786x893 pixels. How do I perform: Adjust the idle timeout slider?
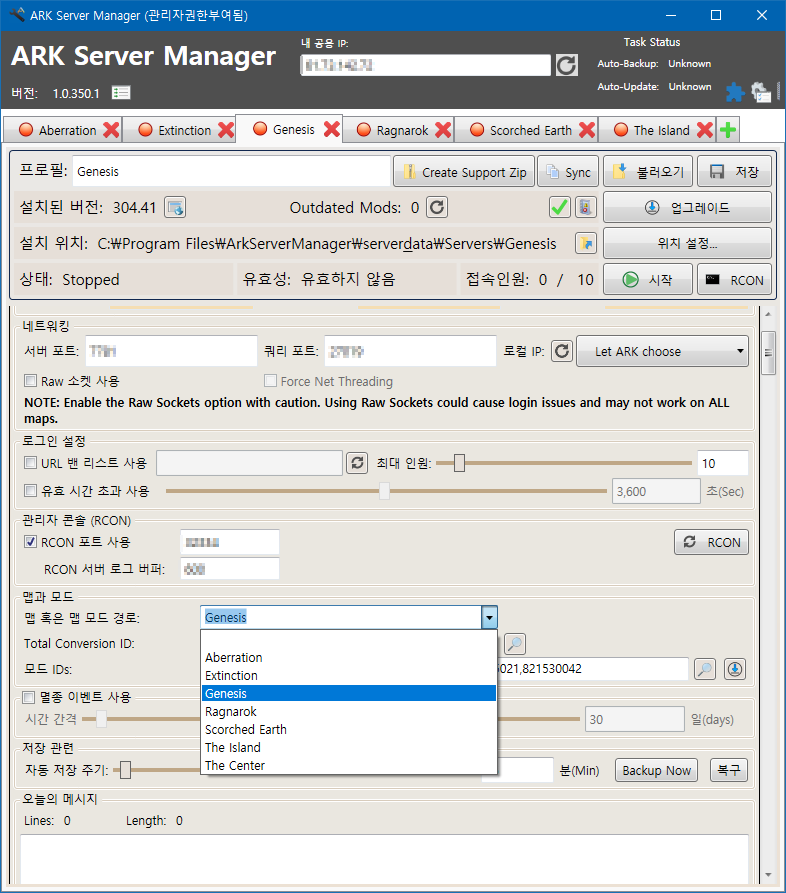tap(384, 491)
